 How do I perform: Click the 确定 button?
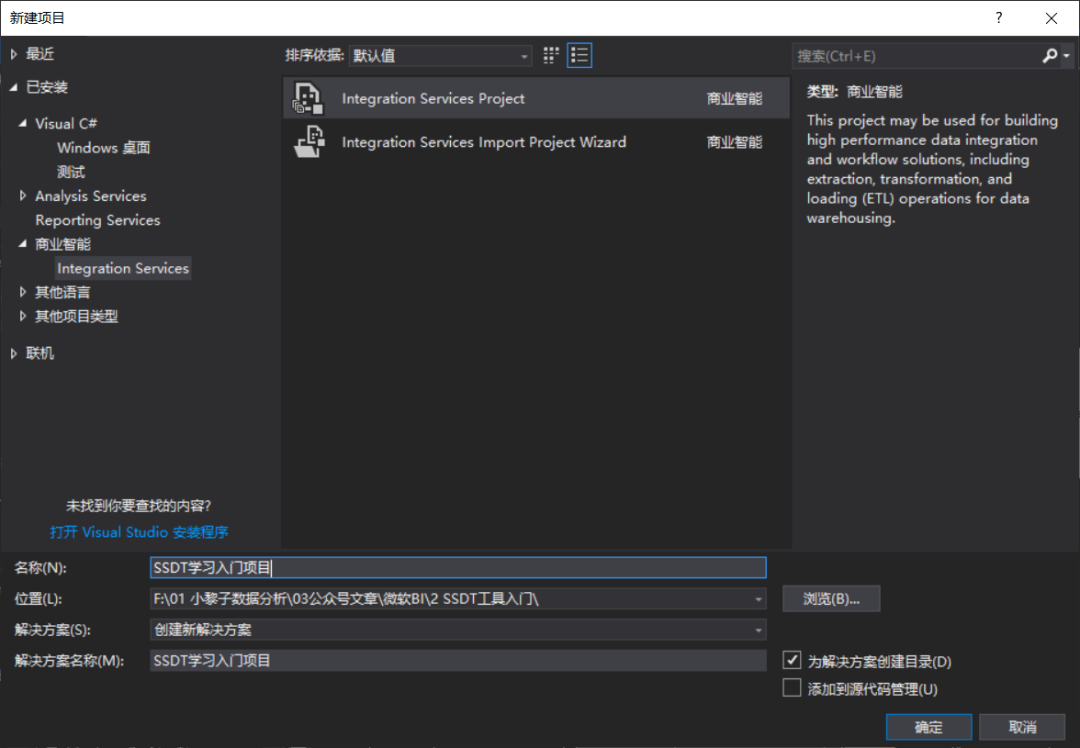pos(928,727)
